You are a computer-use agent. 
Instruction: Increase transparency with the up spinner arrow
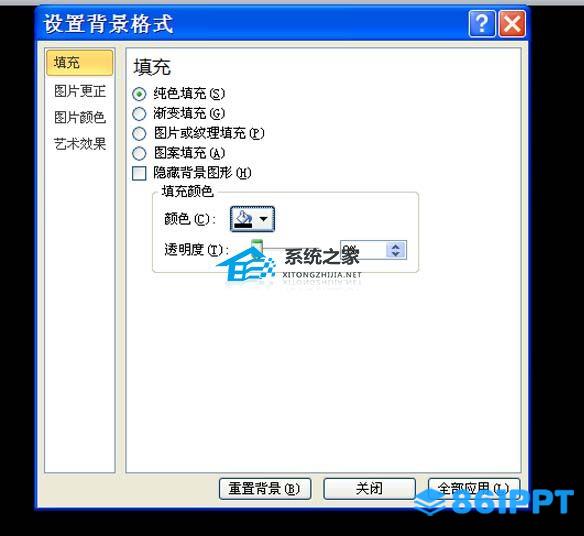(x=396, y=246)
